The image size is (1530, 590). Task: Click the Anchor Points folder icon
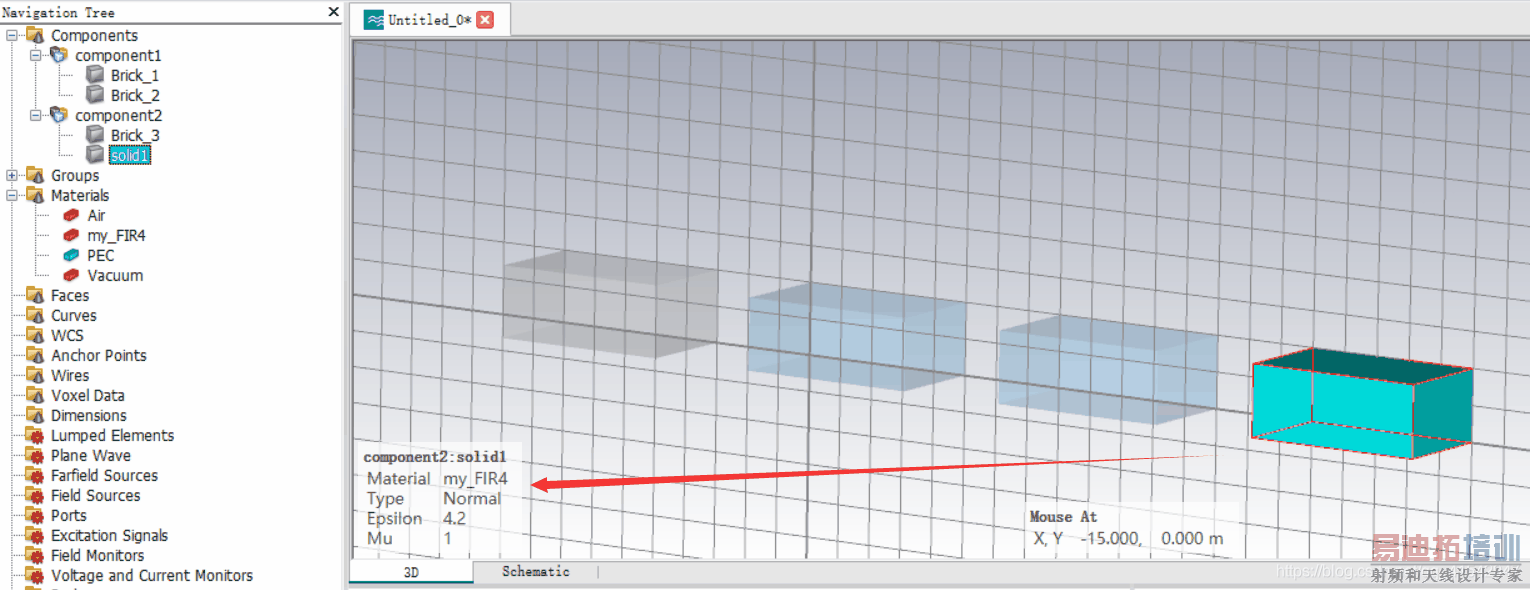pyautogui.click(x=36, y=355)
